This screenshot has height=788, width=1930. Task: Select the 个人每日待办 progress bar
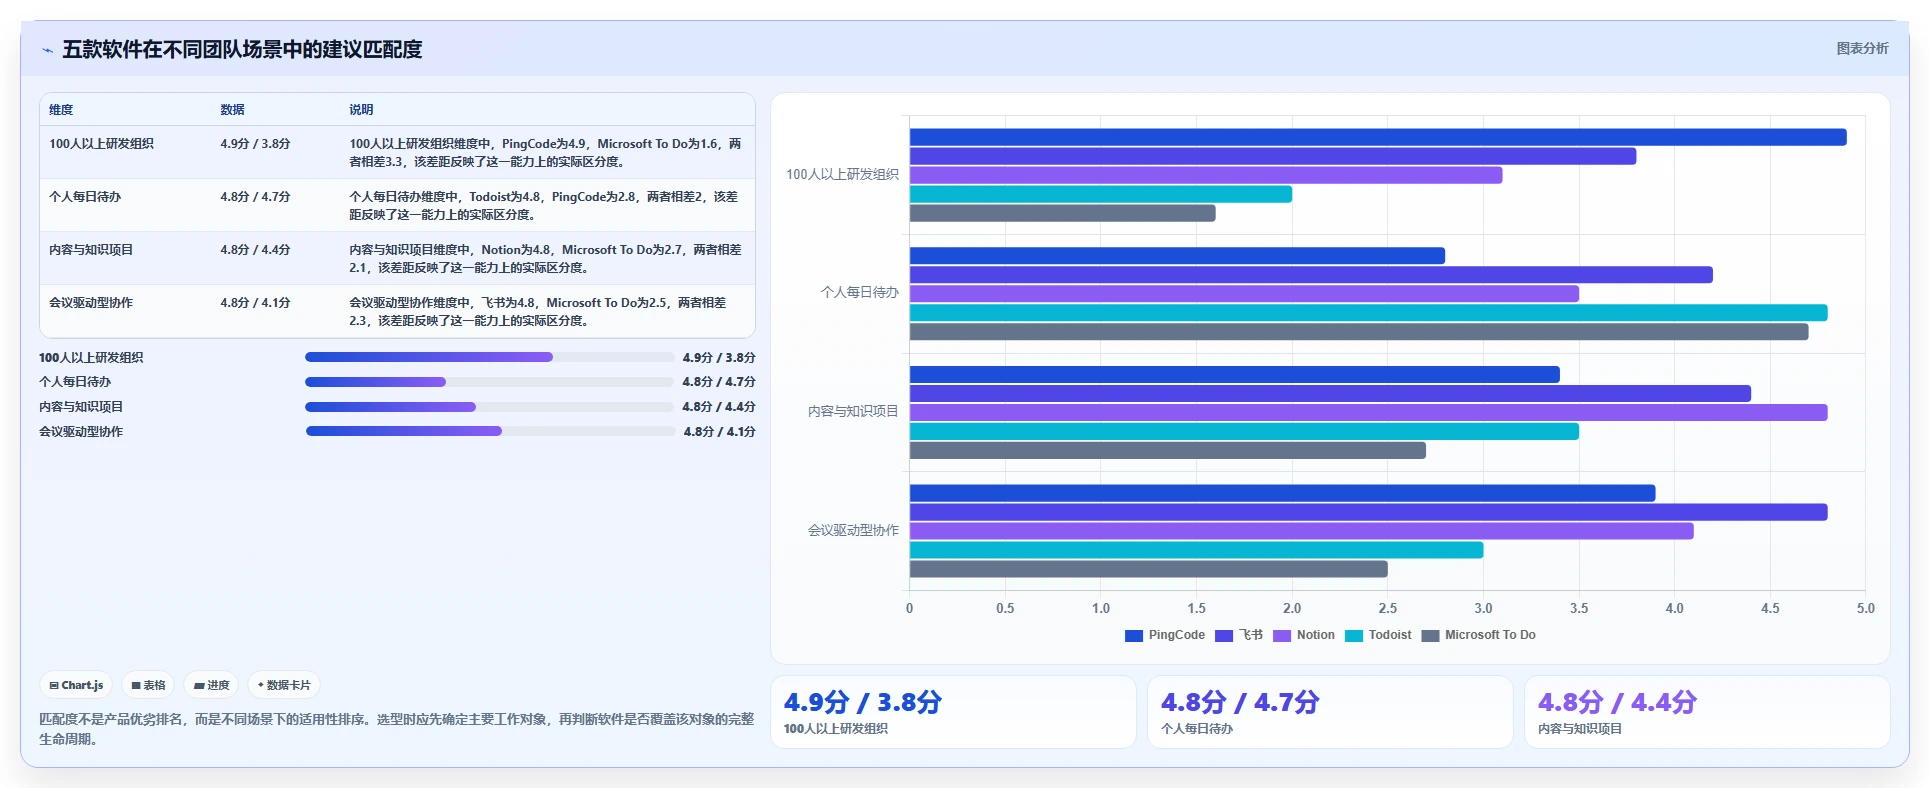point(490,382)
